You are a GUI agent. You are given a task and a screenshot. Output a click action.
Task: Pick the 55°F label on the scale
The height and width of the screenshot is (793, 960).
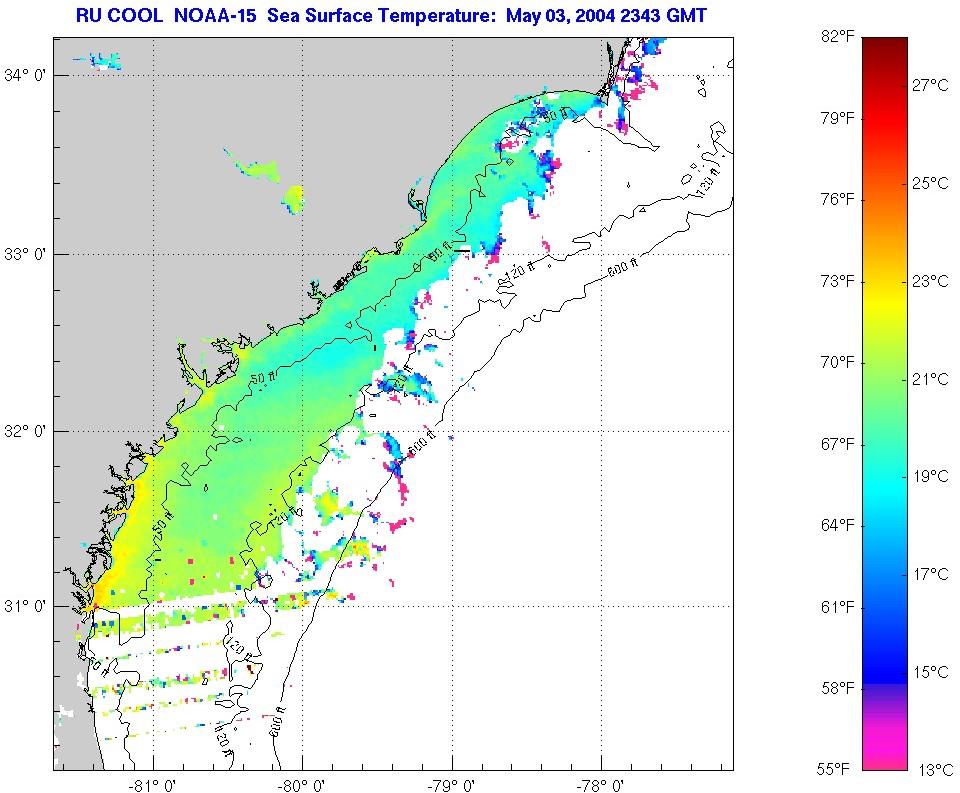click(x=833, y=769)
